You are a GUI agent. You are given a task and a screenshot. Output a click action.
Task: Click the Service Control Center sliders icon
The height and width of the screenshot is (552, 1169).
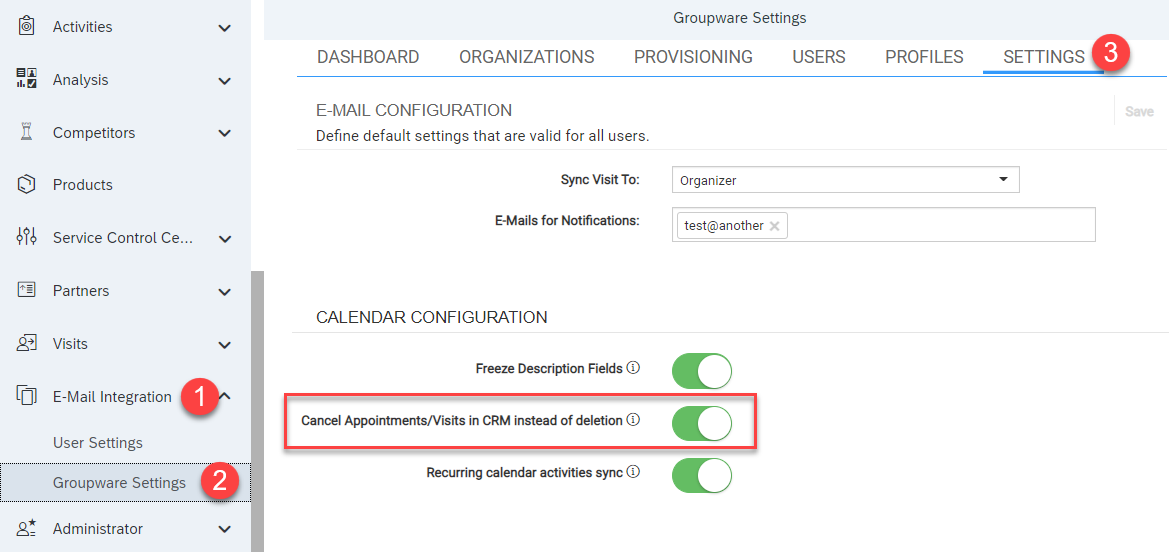[x=26, y=238]
